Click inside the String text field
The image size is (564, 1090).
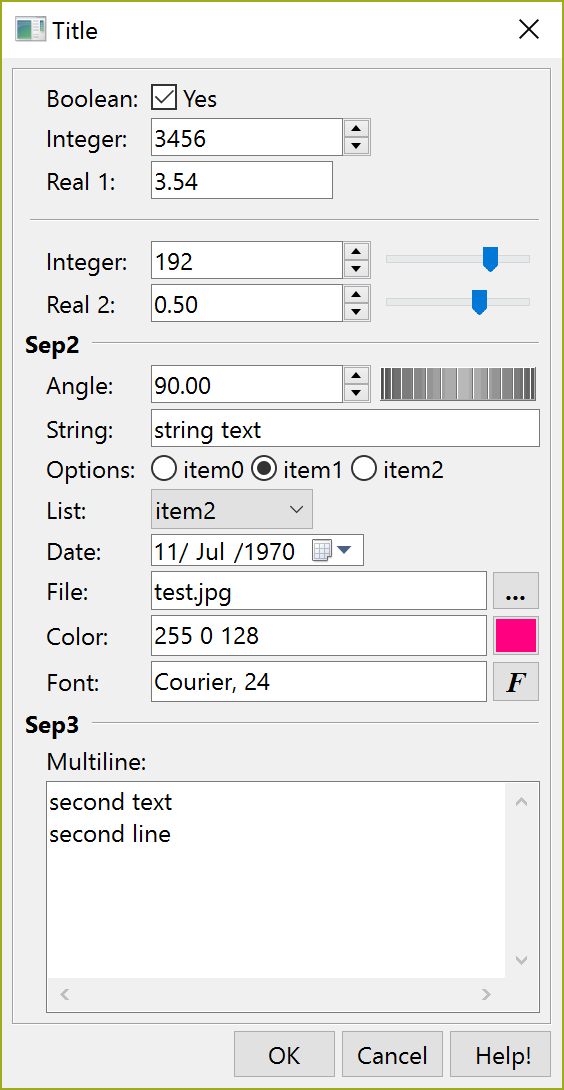point(345,429)
